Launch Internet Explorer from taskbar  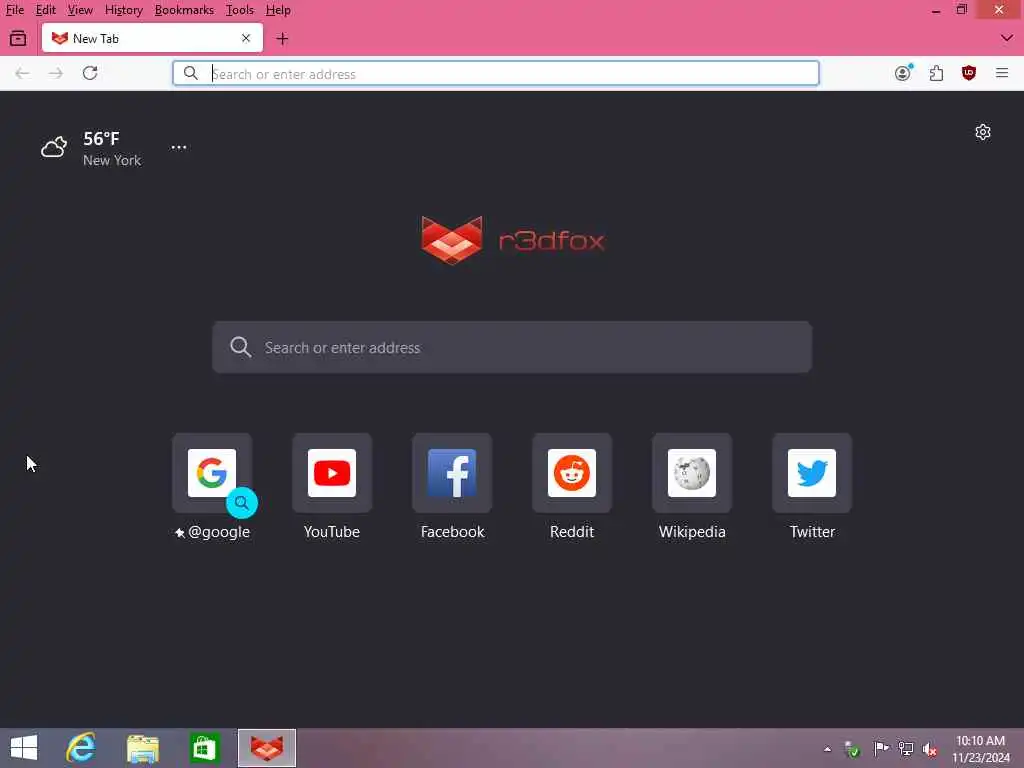pos(82,748)
